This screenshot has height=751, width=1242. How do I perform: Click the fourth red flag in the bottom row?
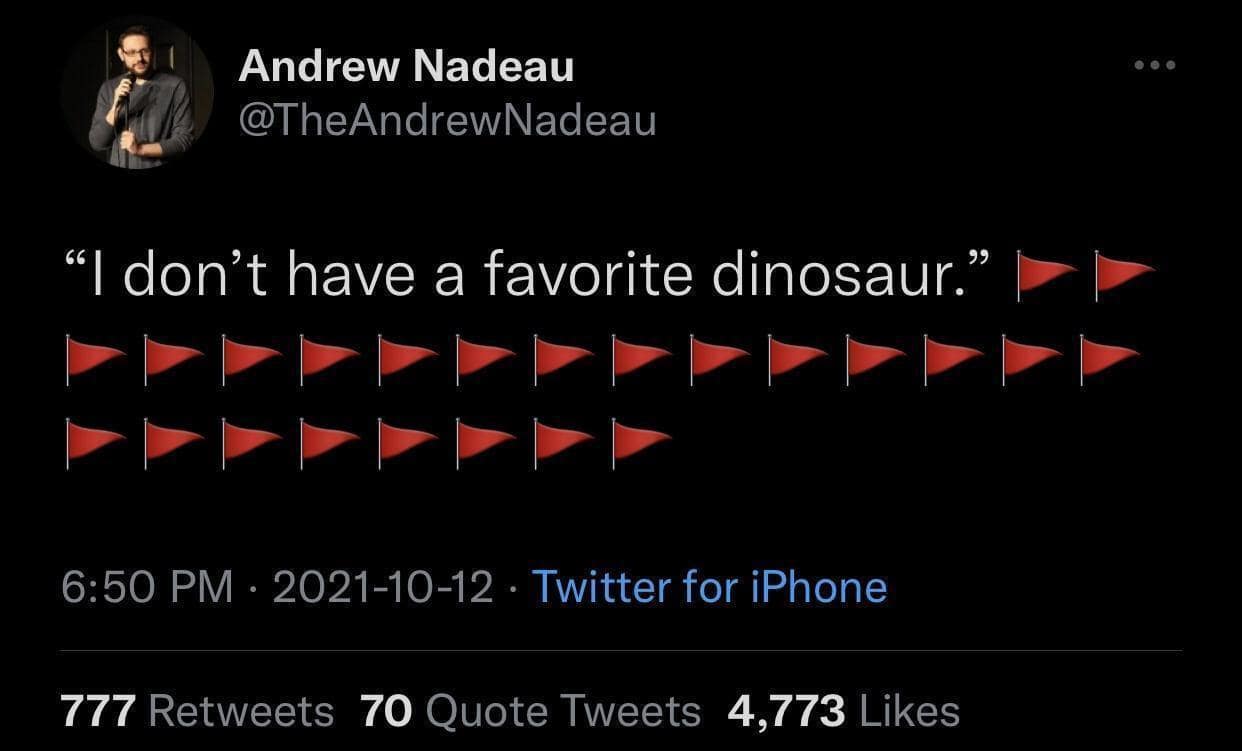click(329, 443)
